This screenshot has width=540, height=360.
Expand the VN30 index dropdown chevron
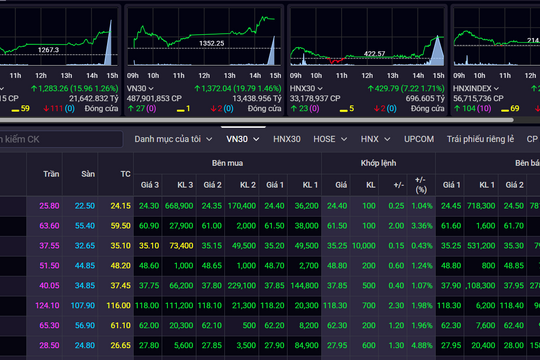click(x=150, y=89)
